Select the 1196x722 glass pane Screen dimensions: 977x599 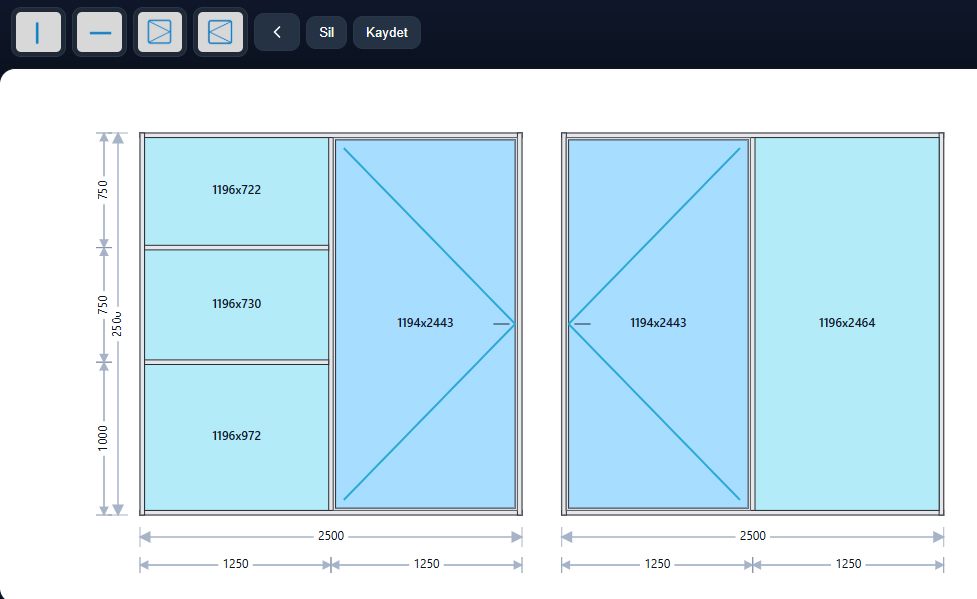pyautogui.click(x=237, y=191)
